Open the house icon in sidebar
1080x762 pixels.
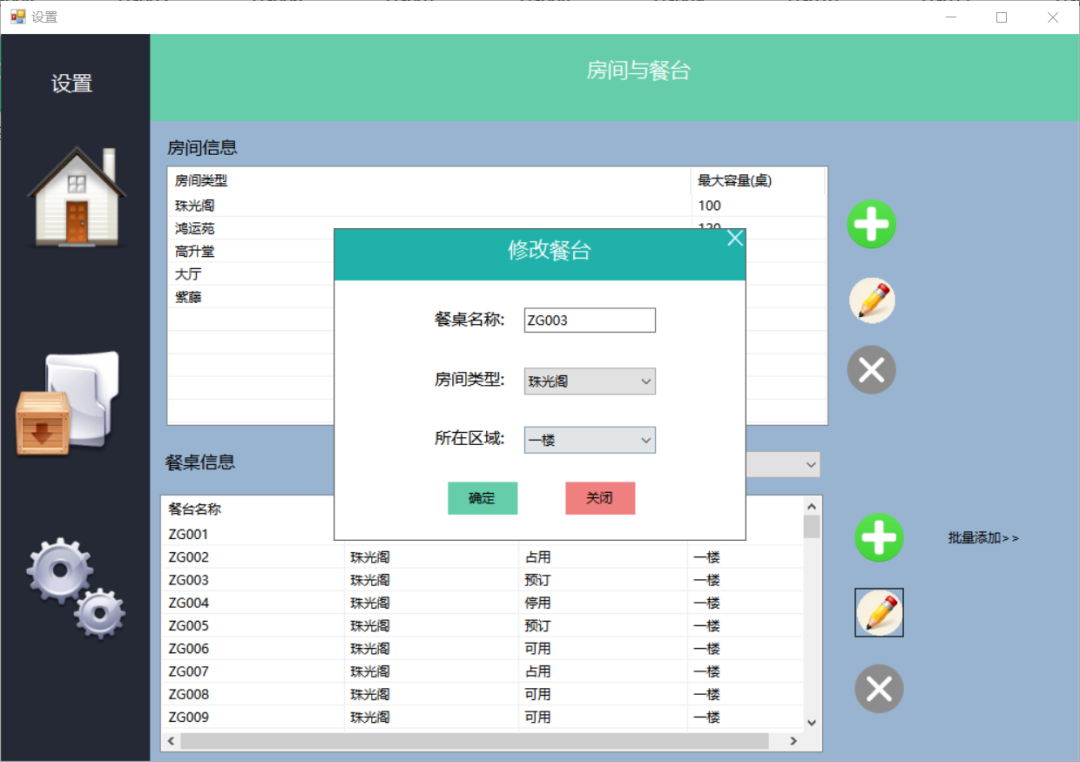(76, 196)
